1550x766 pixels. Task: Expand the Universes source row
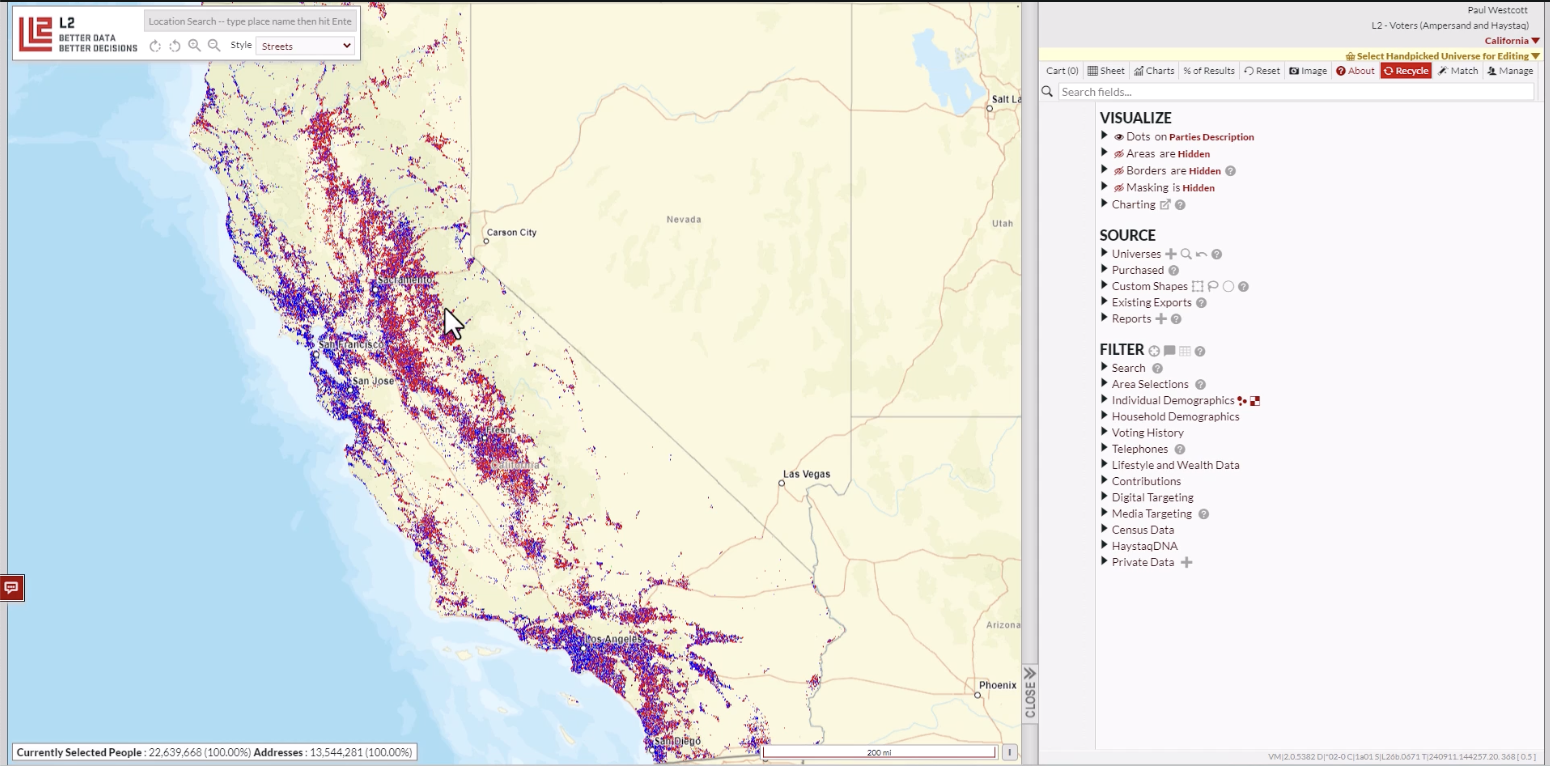pos(1104,253)
